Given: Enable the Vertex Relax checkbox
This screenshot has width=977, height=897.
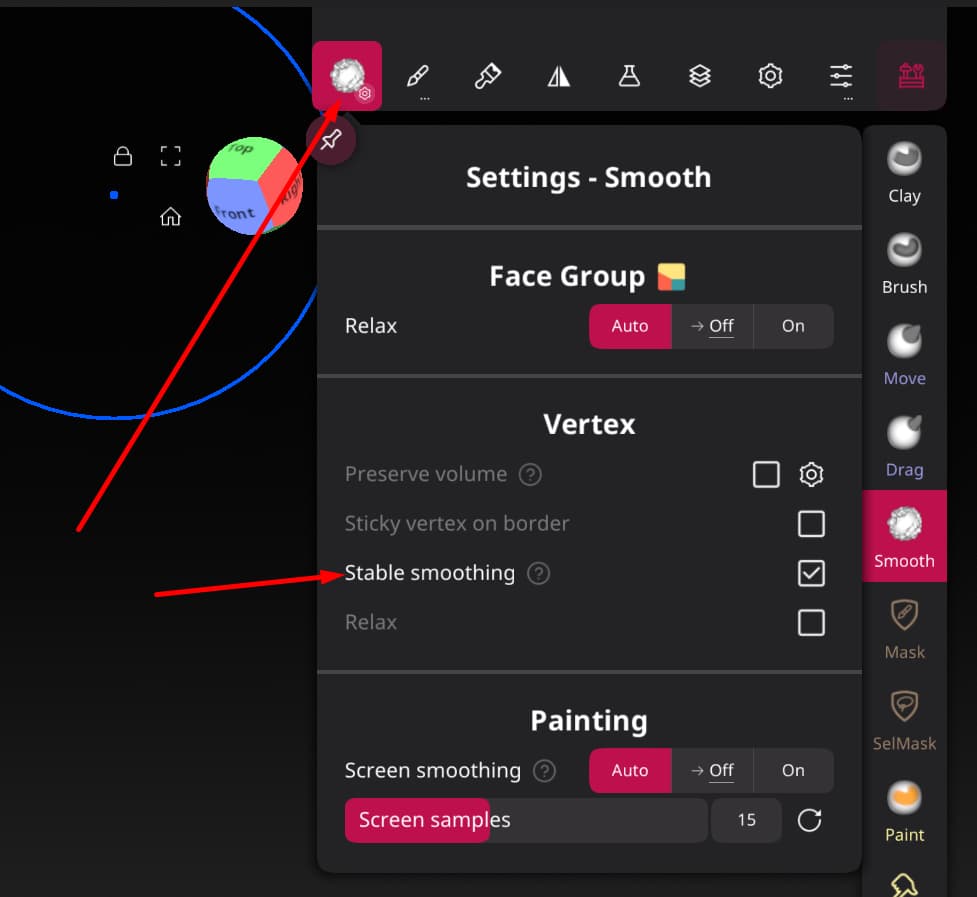Looking at the screenshot, I should pos(811,622).
